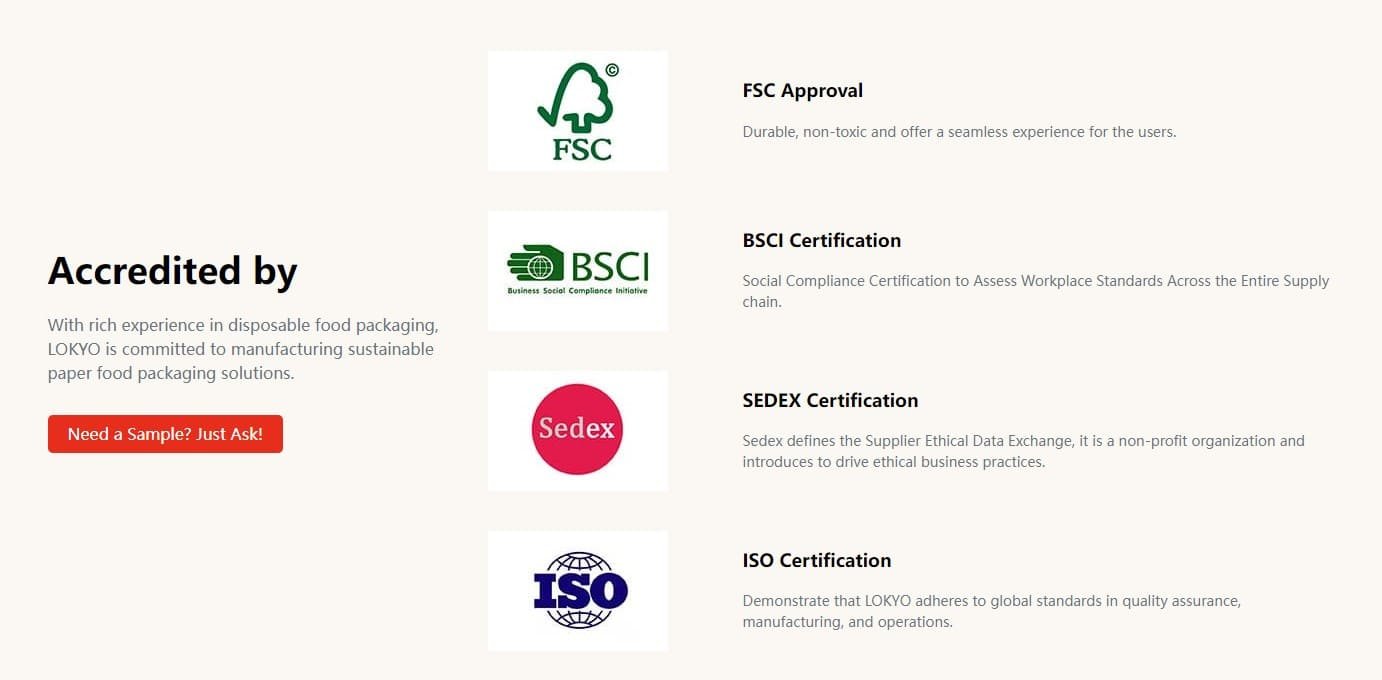Click the green FSC letters under the tree

pos(582,148)
